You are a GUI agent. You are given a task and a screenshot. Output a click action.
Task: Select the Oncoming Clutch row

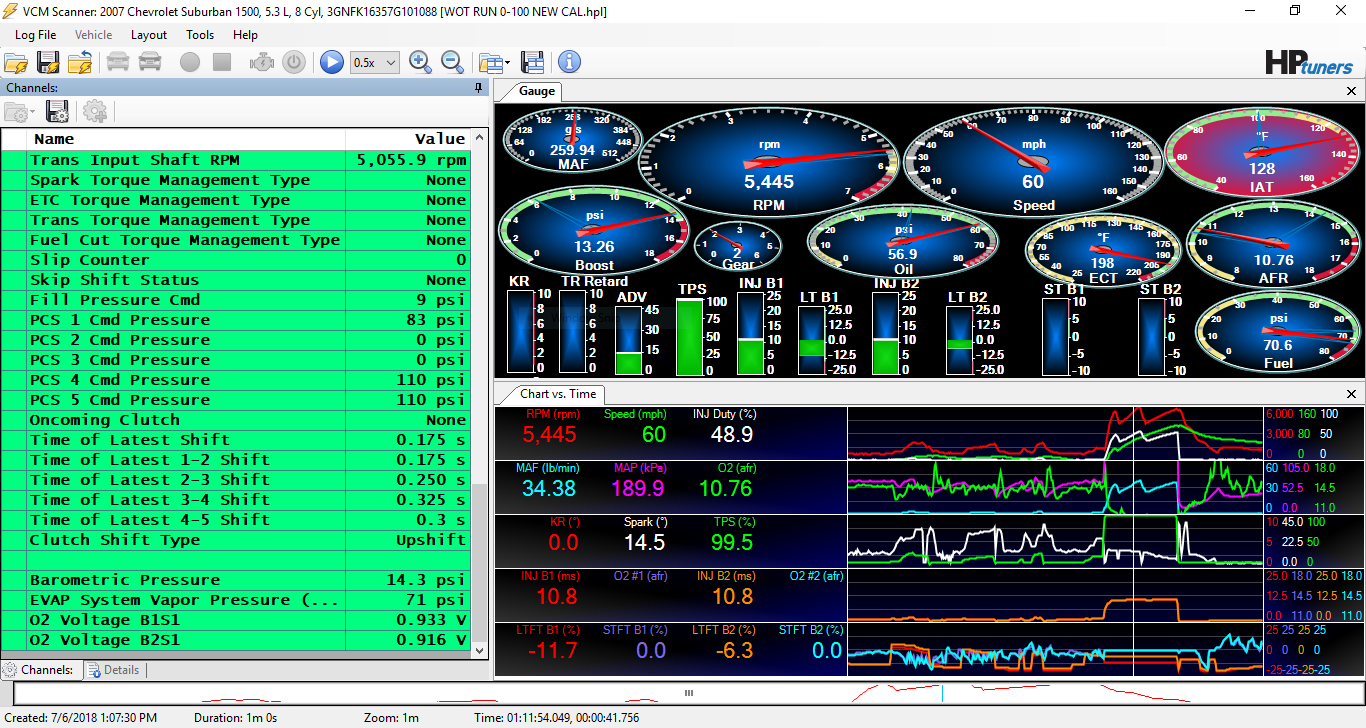[236, 420]
